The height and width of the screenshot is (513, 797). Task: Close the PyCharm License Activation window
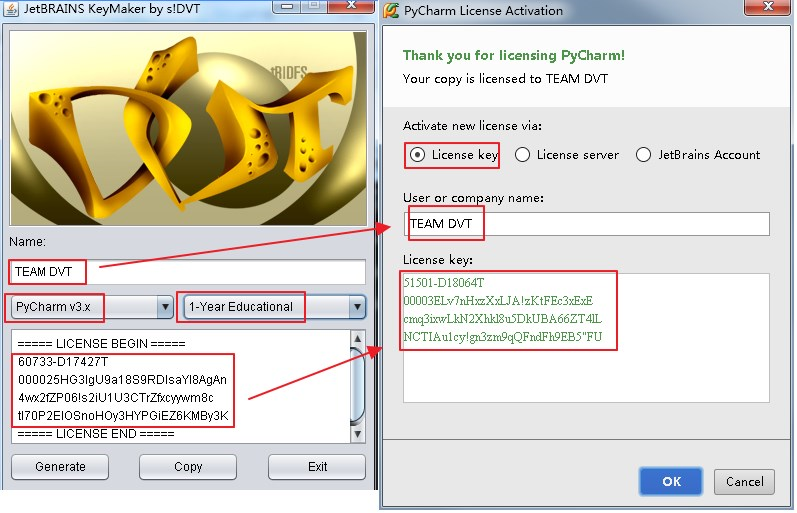coord(768,7)
